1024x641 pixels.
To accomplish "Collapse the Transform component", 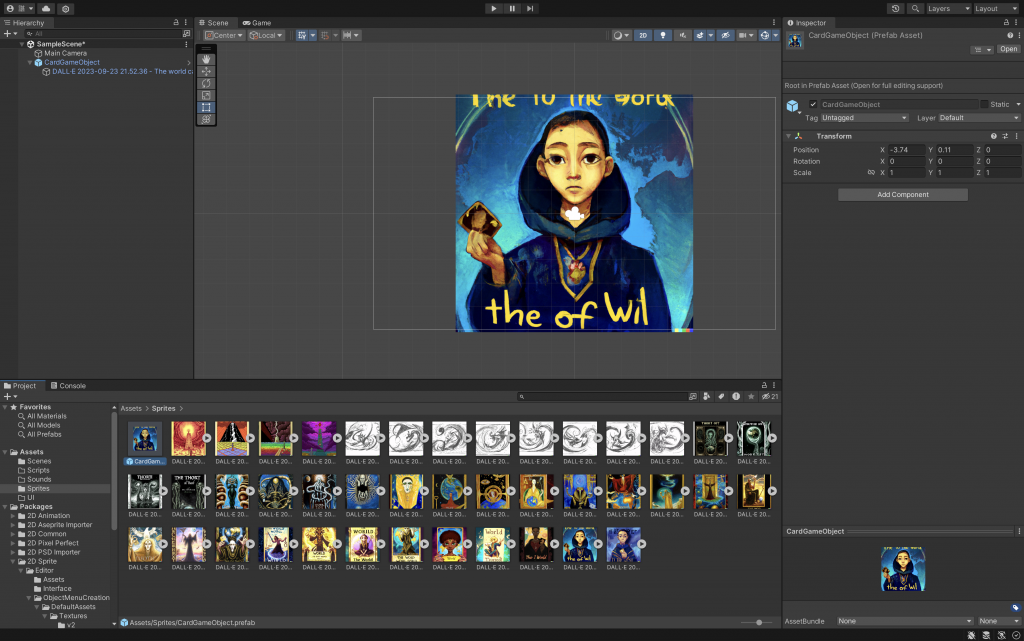I will tap(788, 136).
